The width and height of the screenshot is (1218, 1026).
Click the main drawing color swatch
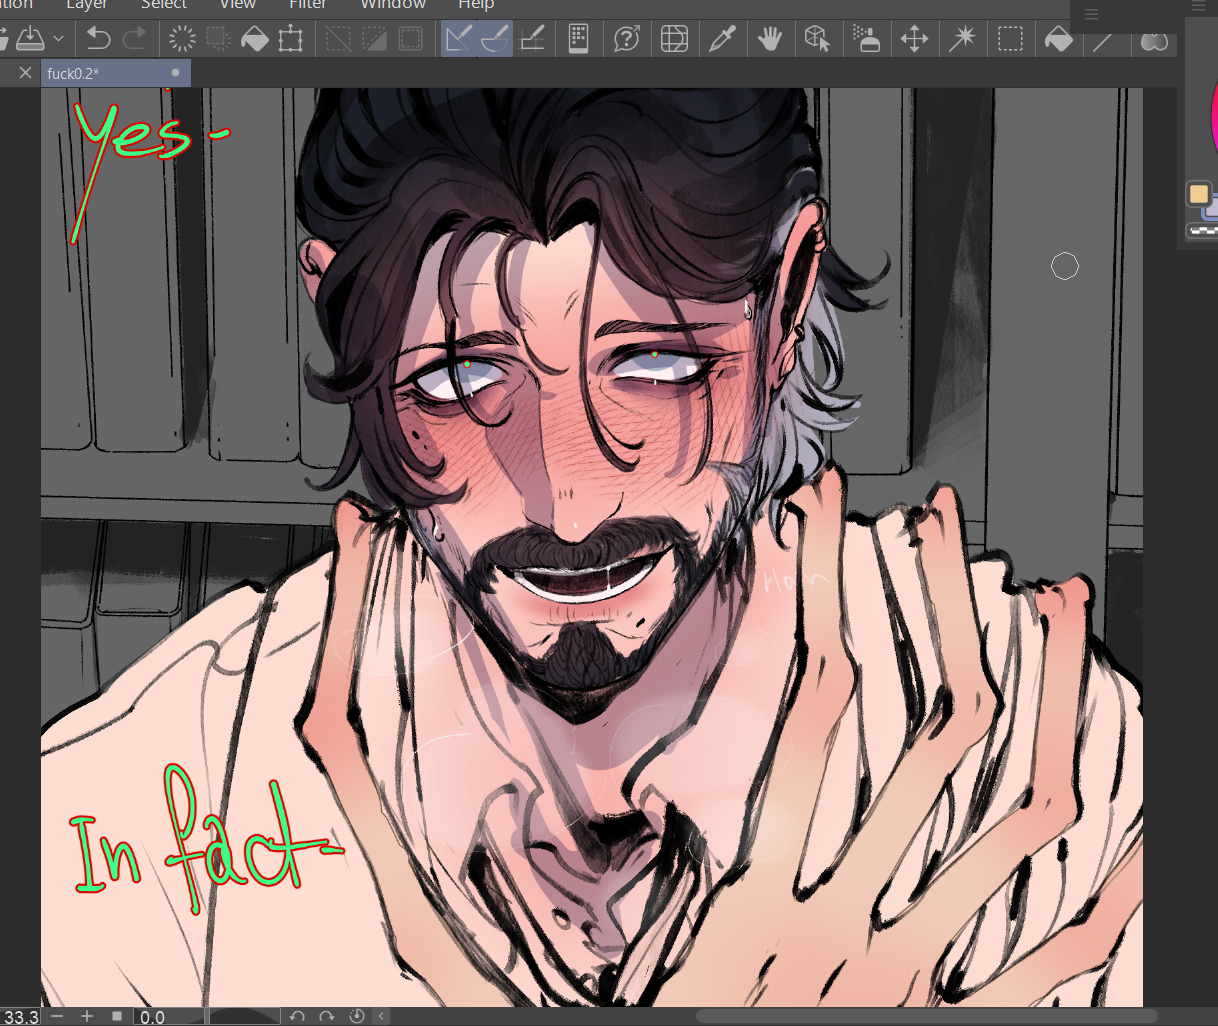(1198, 193)
